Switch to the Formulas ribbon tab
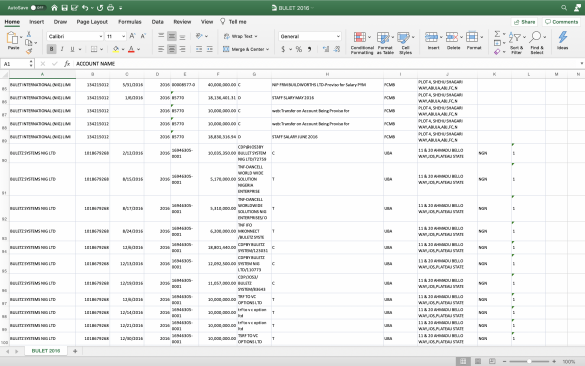This screenshot has width=585, height=366. click(x=129, y=22)
